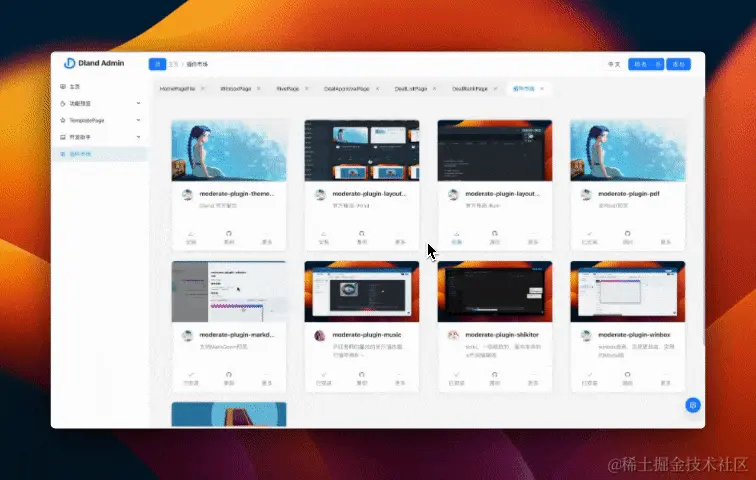The width and height of the screenshot is (756, 480).
Task: Click the moderate-plugin-theme title
Action: point(237,194)
